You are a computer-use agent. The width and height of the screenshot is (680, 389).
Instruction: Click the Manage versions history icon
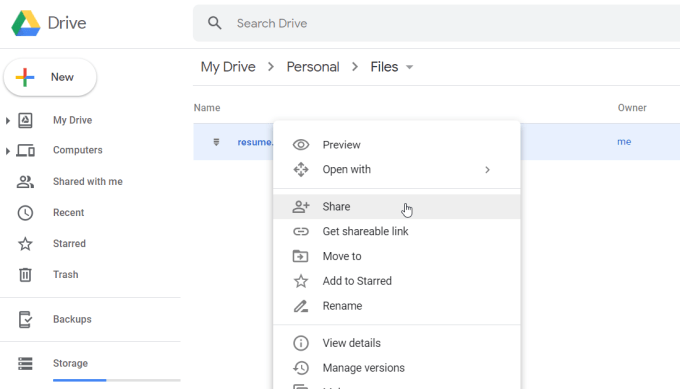(301, 368)
